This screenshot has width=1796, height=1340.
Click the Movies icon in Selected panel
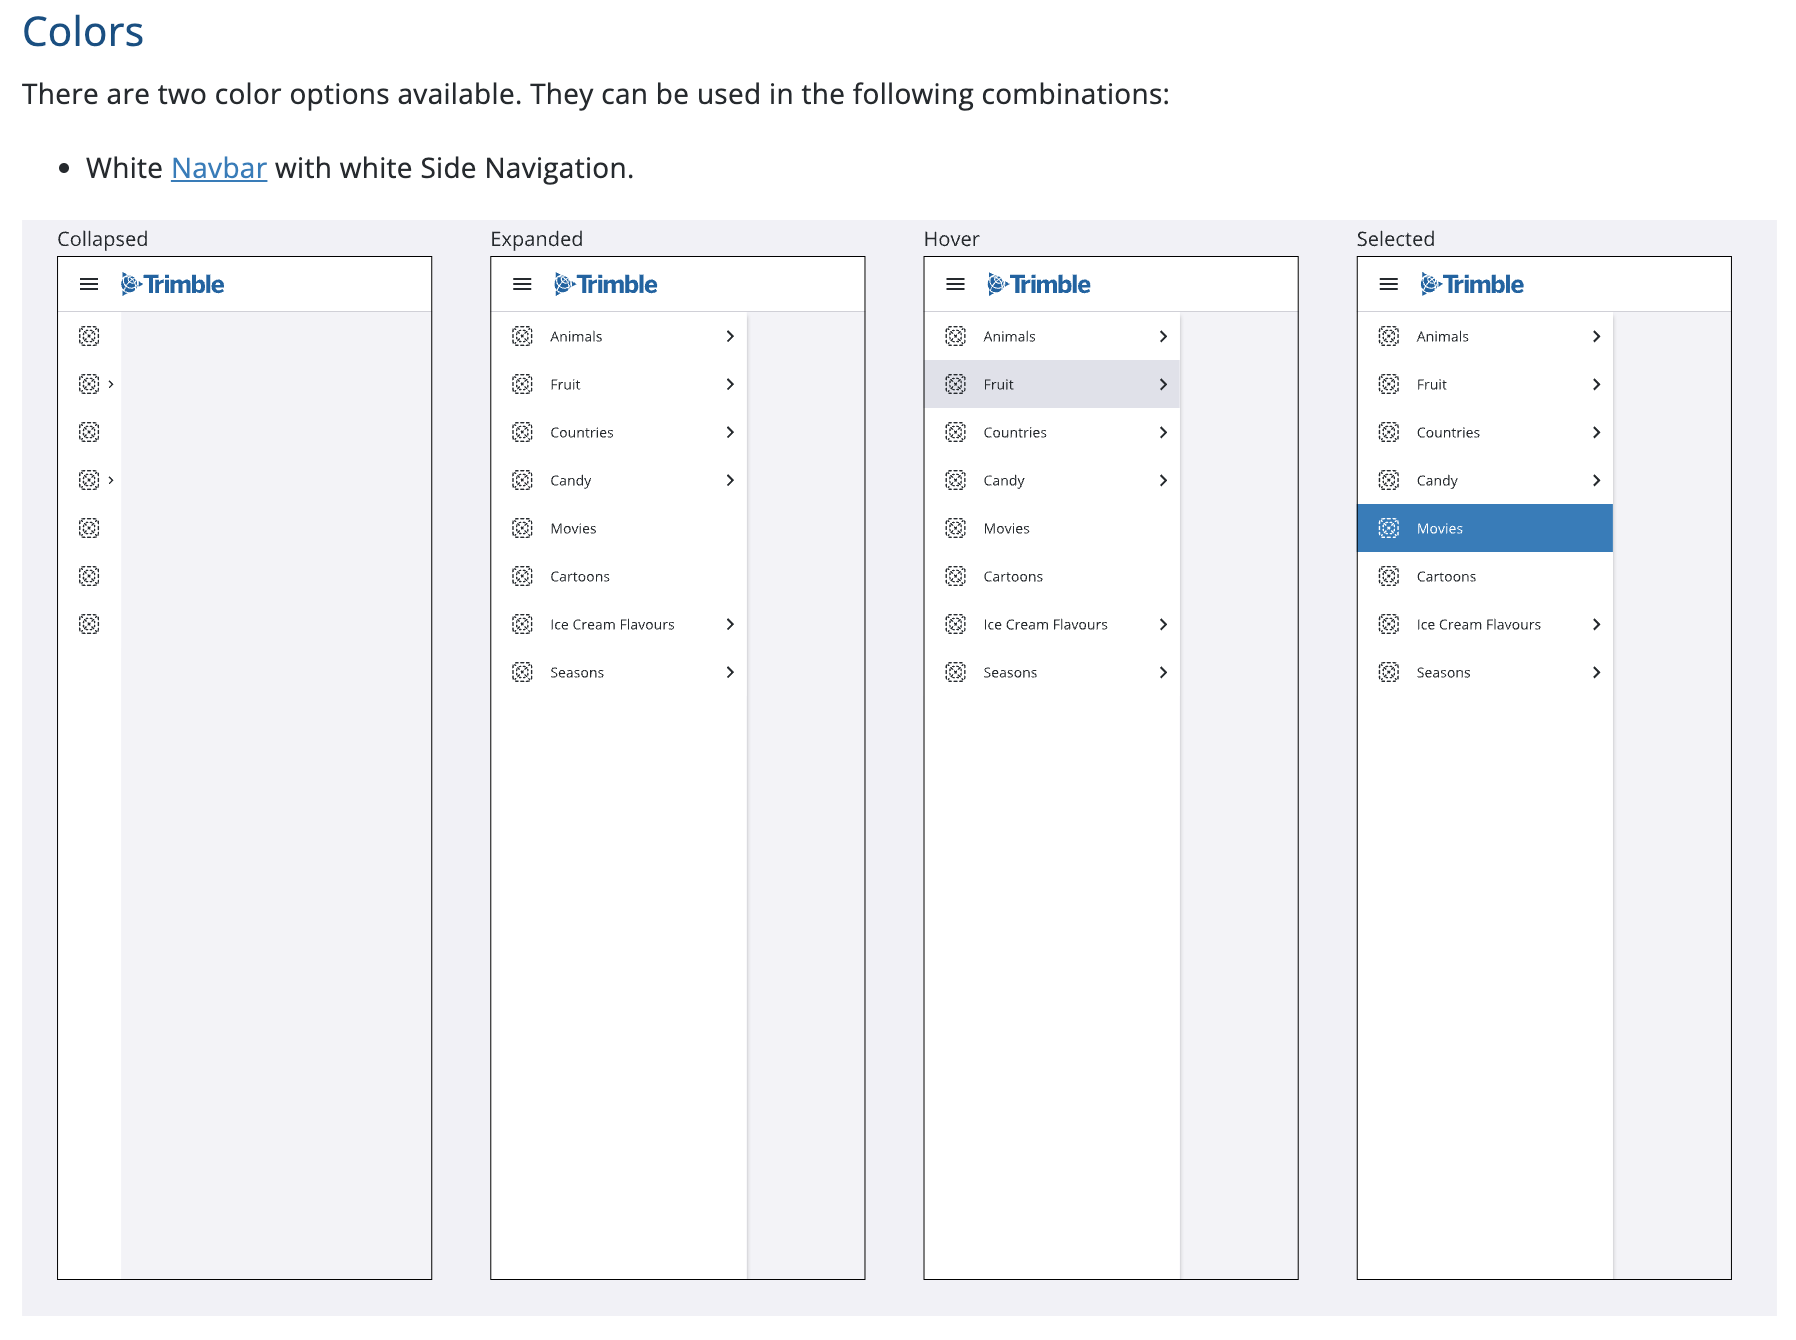pyautogui.click(x=1388, y=528)
